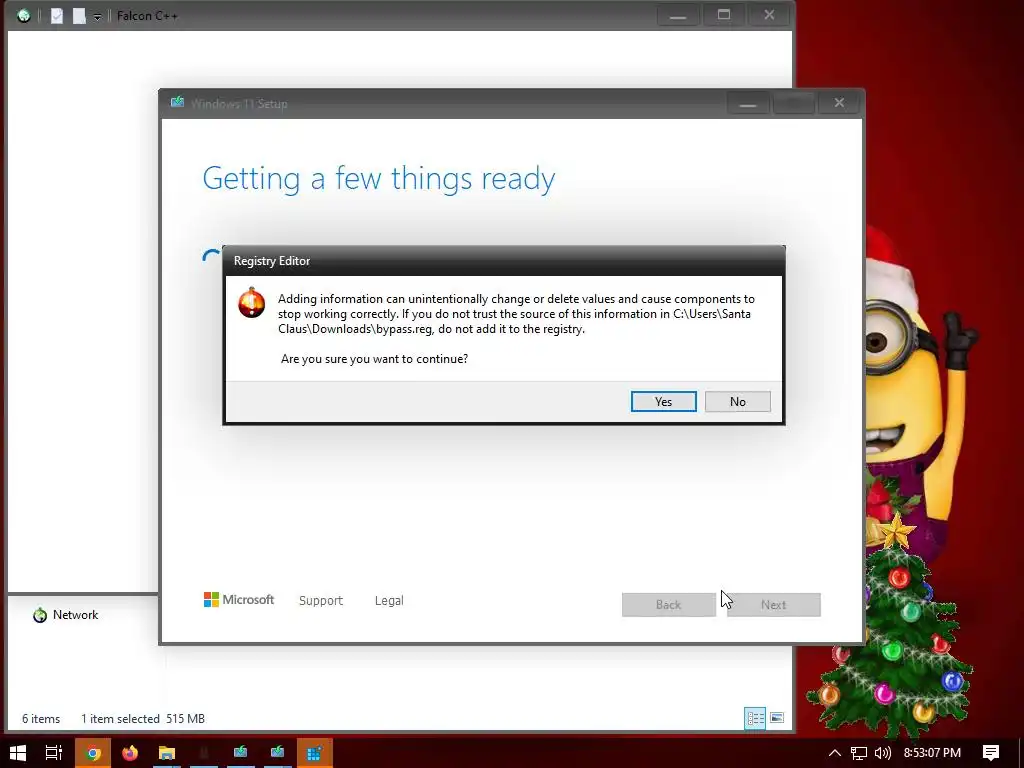Close the Windows 11 Setup window
This screenshot has height=768, width=1024.
[x=839, y=103]
